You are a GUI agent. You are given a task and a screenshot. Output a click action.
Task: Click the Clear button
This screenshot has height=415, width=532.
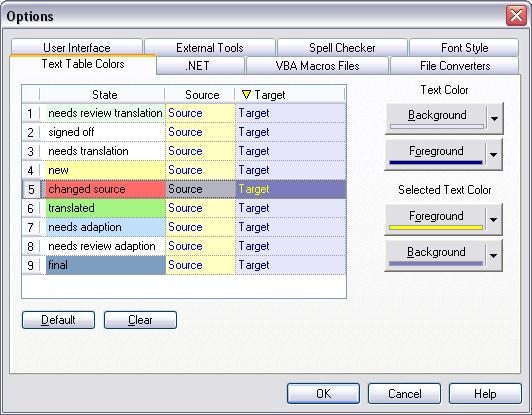coord(140,320)
